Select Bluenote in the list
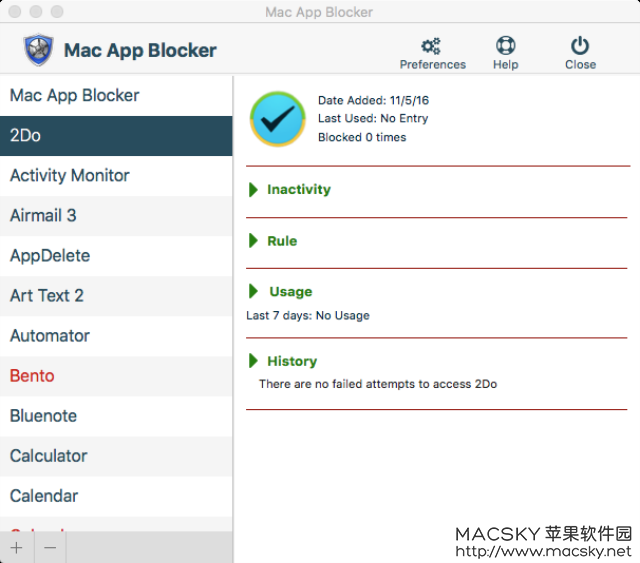This screenshot has height=563, width=640. (x=116, y=416)
